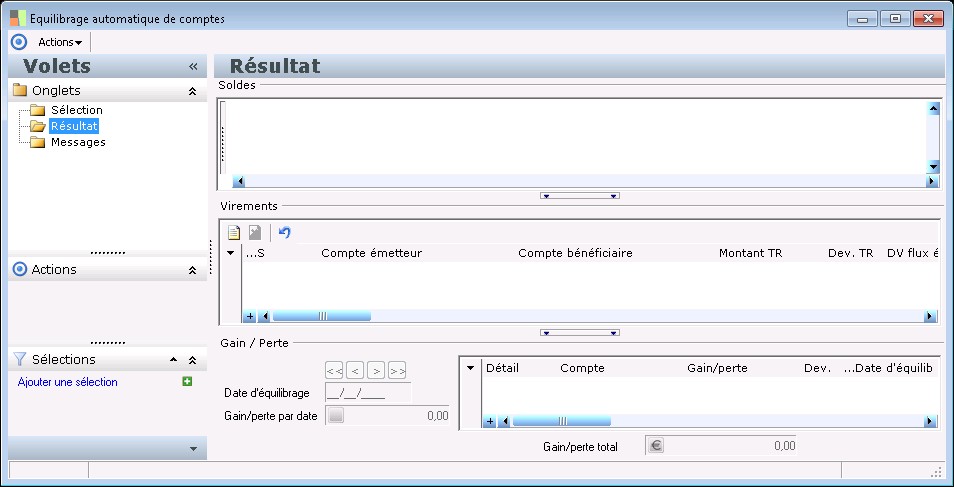Click the Date d'équilibrage input field
Screen dimensions: 954x487
click(x=369, y=393)
